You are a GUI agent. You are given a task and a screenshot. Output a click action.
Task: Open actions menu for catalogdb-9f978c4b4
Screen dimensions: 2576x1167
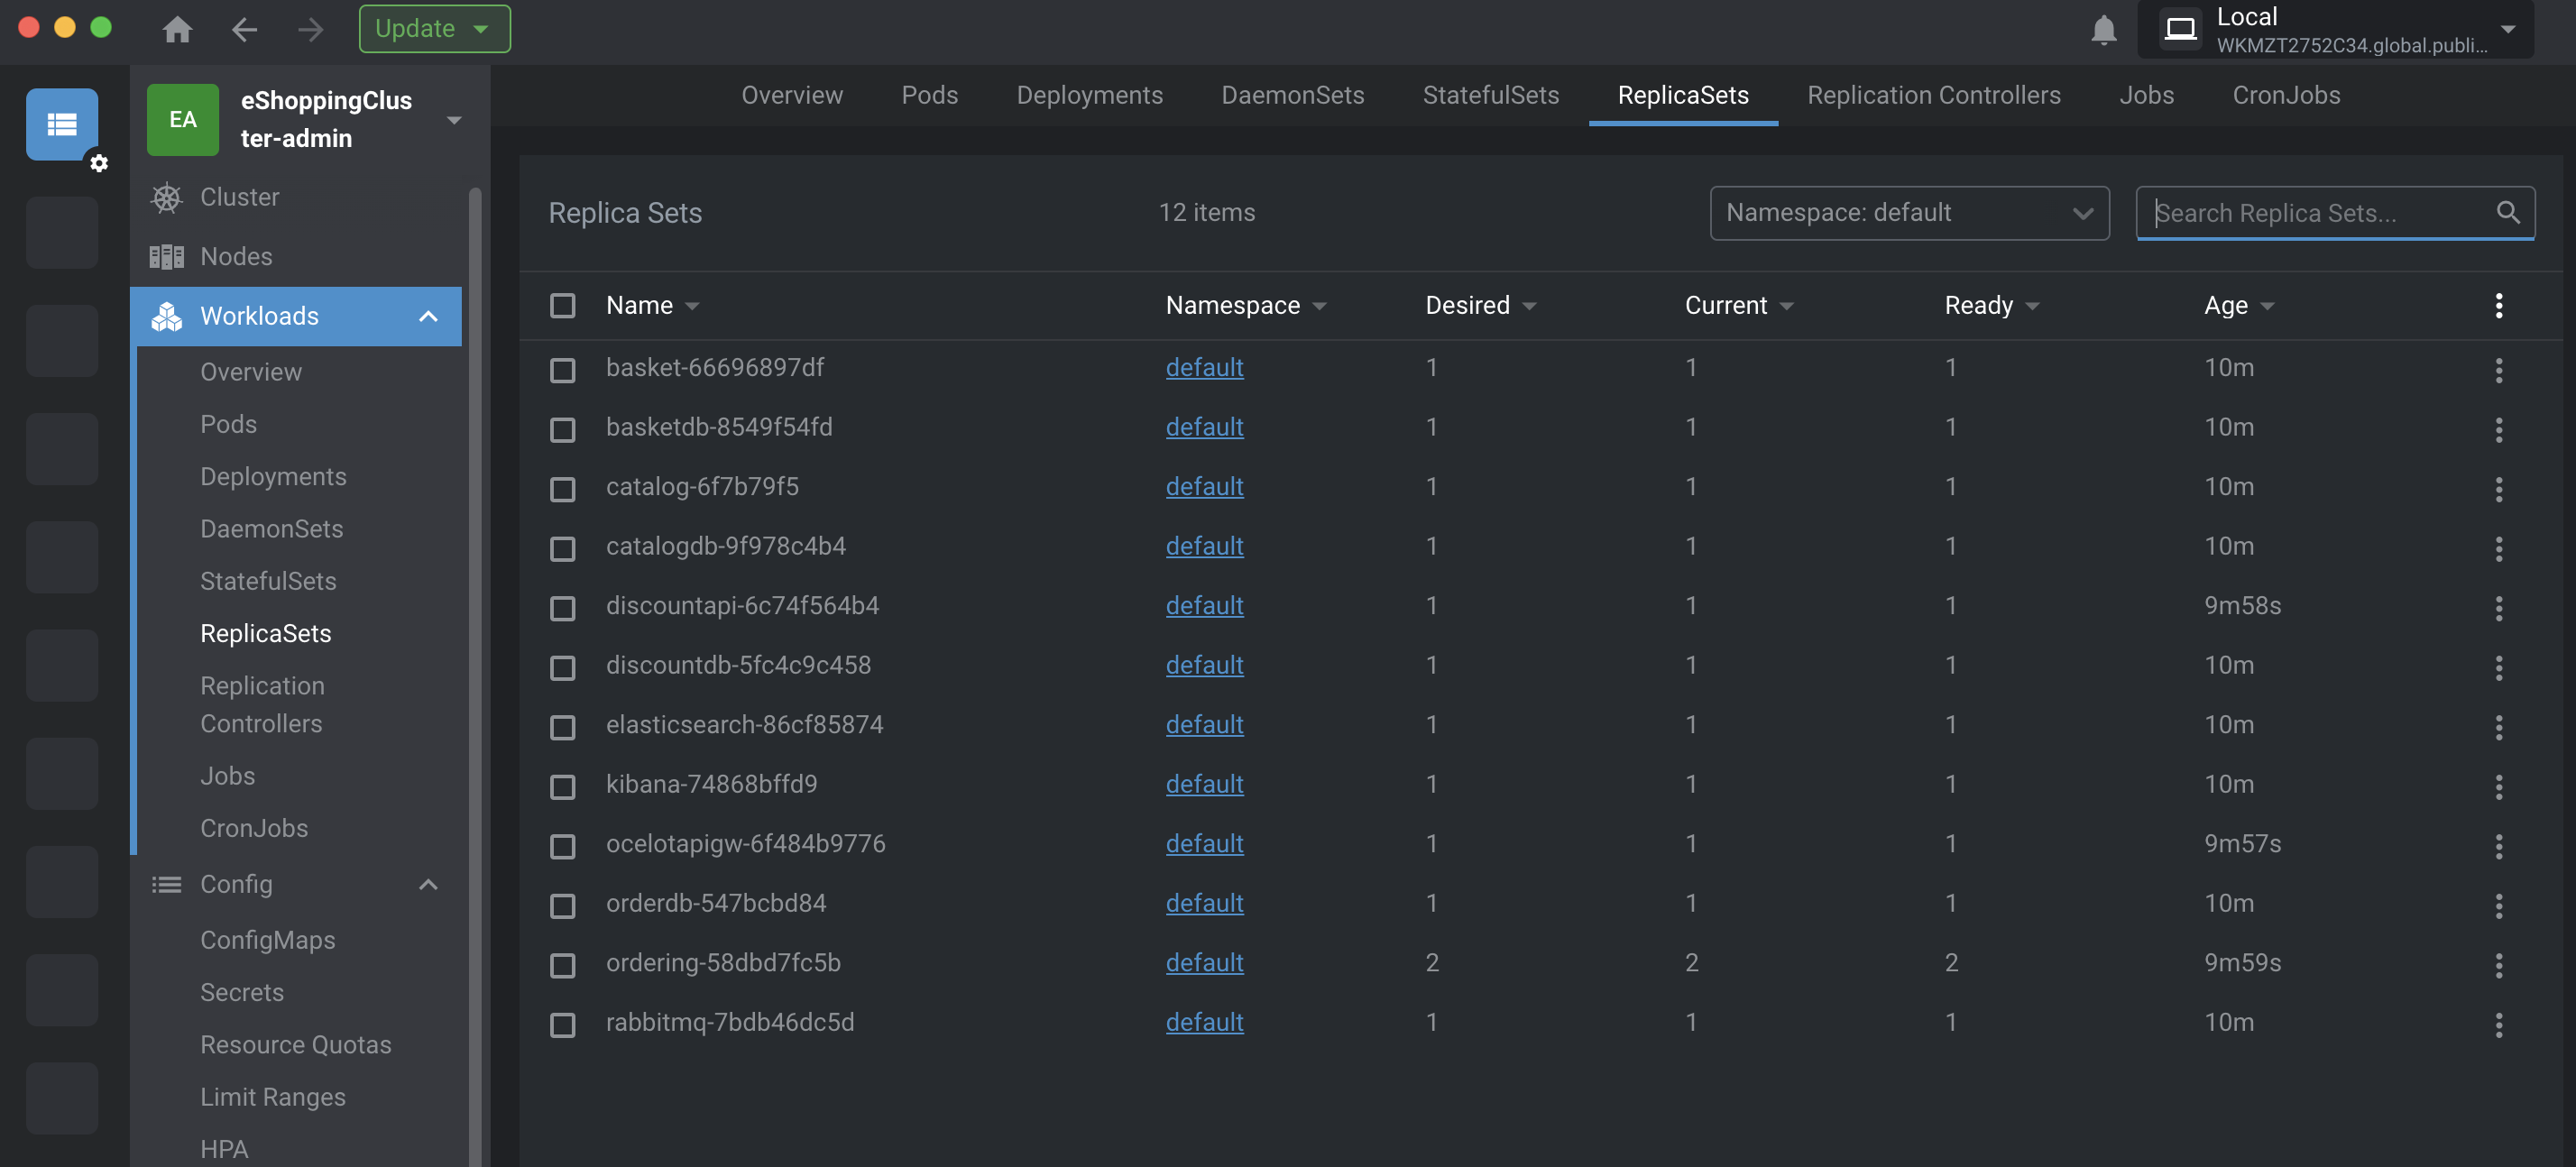click(x=2498, y=549)
